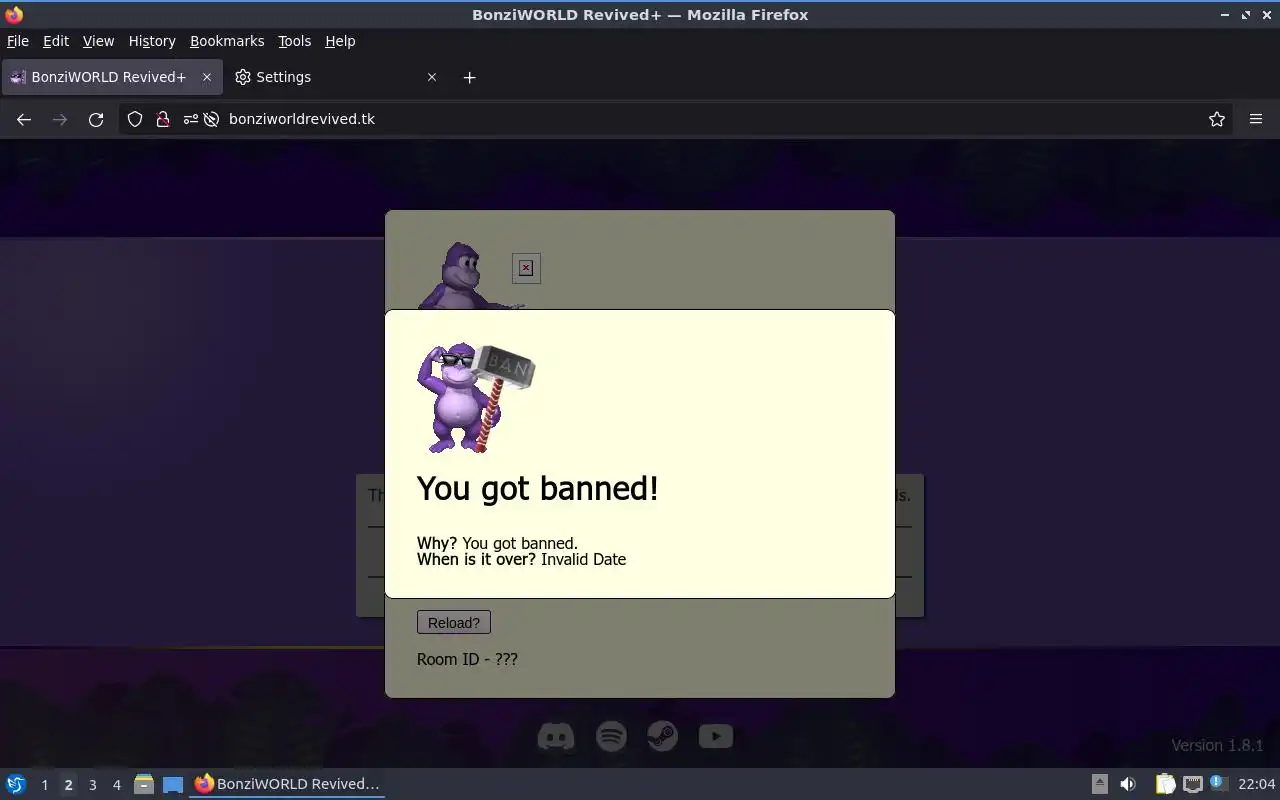Click the tracking protection shield icon
The height and width of the screenshot is (800, 1280).
tap(135, 119)
